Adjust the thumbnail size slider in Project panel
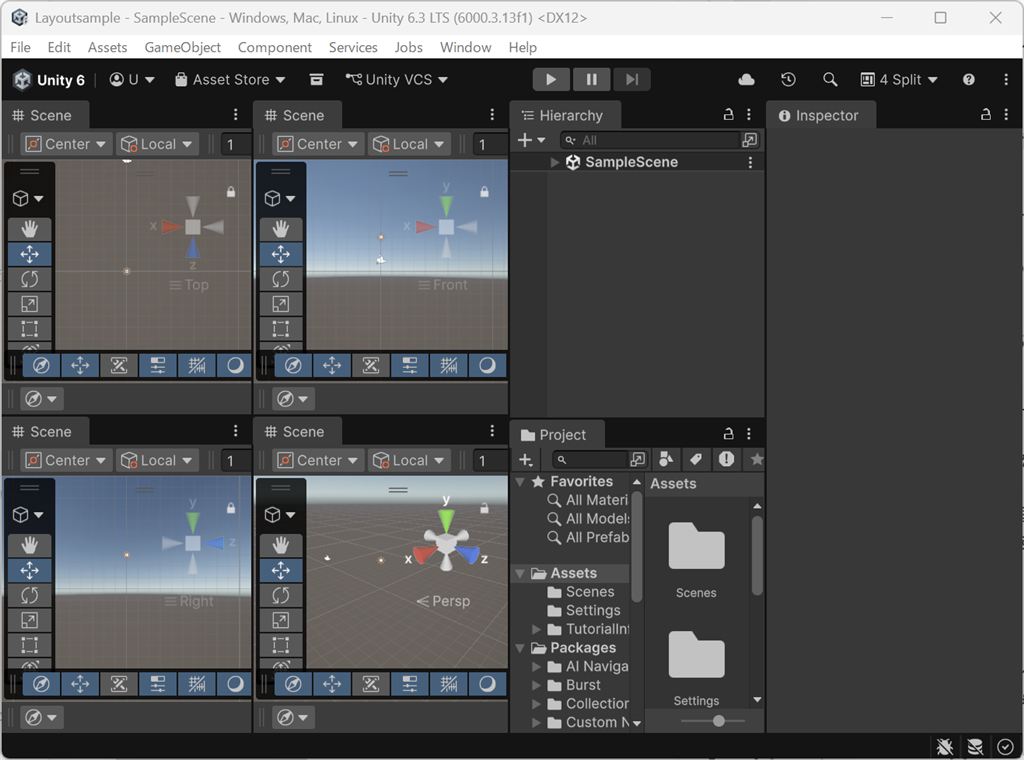 (720, 721)
